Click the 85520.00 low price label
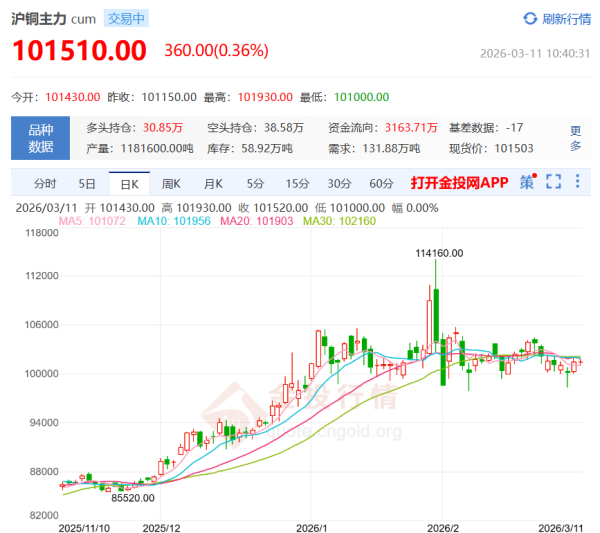Image resolution: width=600 pixels, height=533 pixels. (x=133, y=498)
